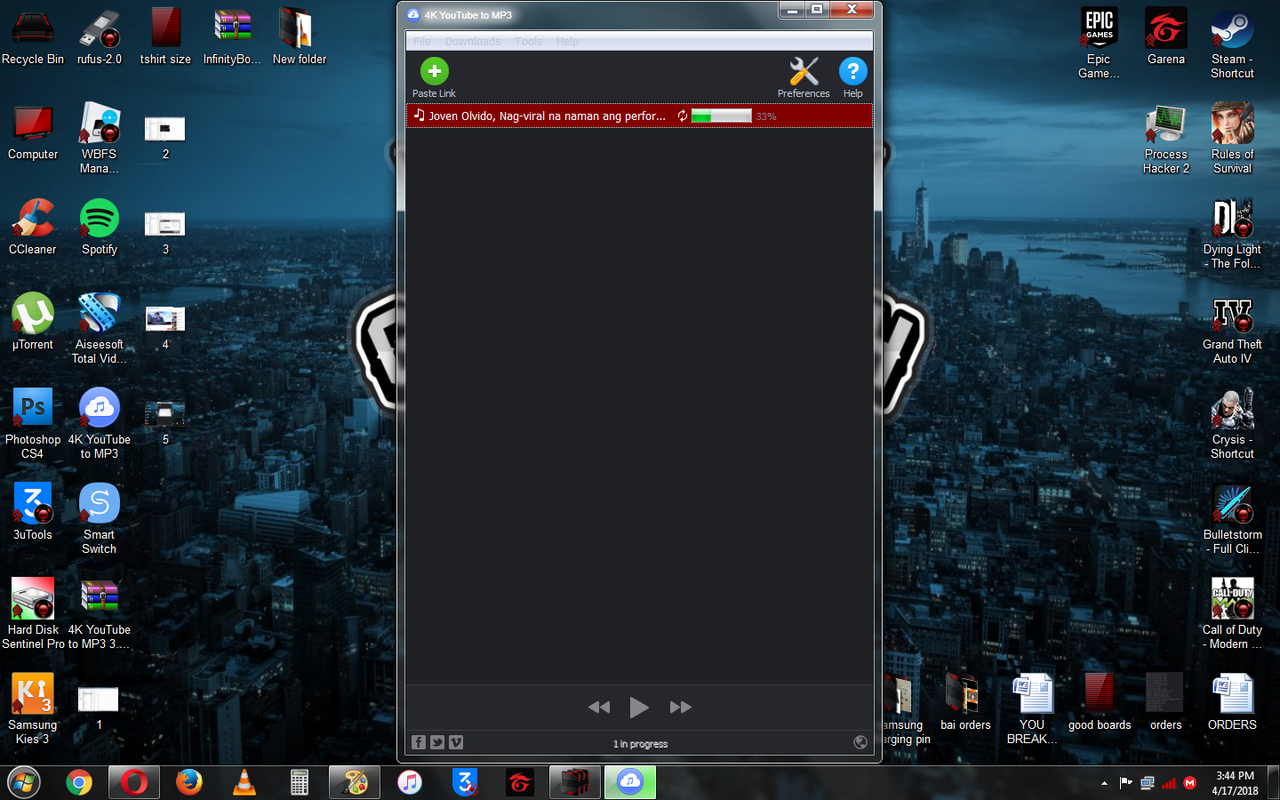
Task: Select the 3uTools desktop icon
Action: coord(33,511)
